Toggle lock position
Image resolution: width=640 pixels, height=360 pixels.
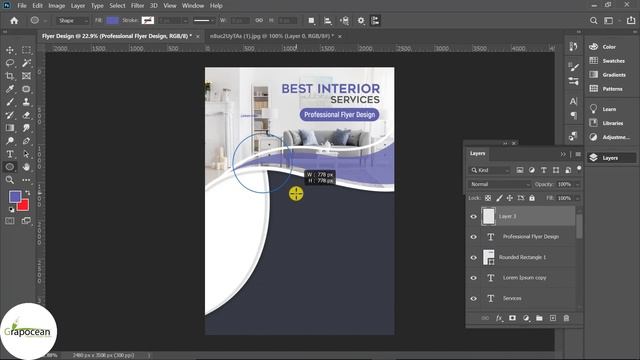[x=510, y=198]
